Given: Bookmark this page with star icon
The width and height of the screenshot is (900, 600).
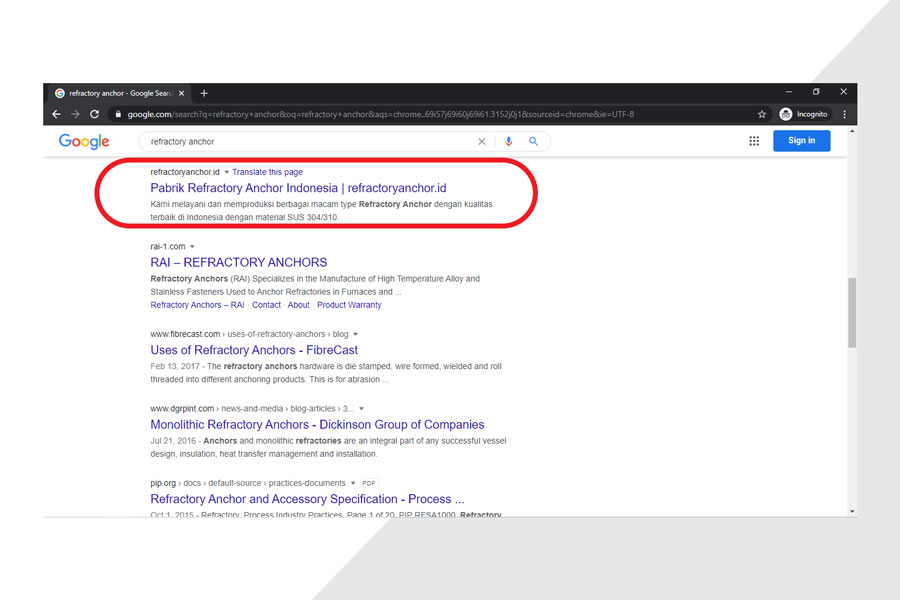Looking at the screenshot, I should pyautogui.click(x=762, y=114).
